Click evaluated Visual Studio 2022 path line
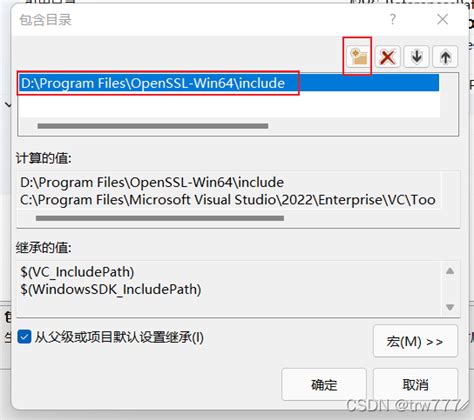 pyautogui.click(x=228, y=200)
